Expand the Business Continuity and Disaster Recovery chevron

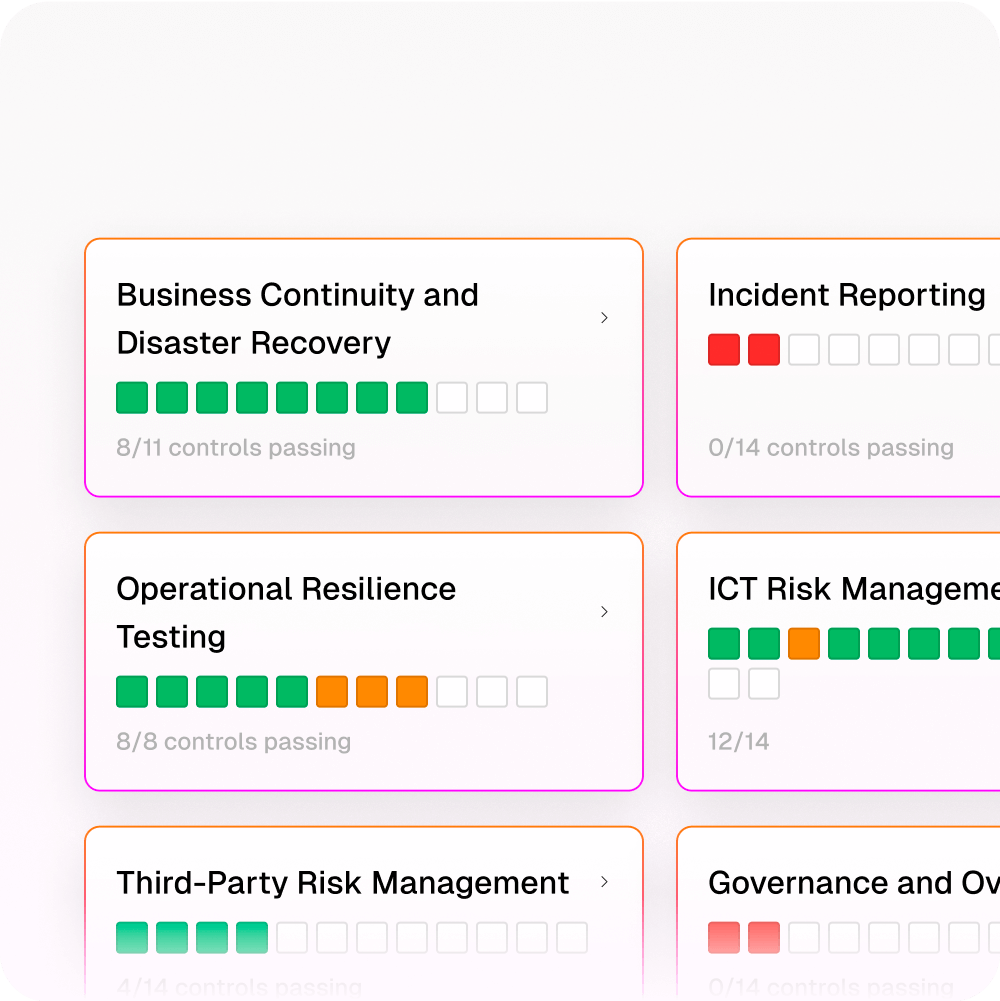click(604, 318)
